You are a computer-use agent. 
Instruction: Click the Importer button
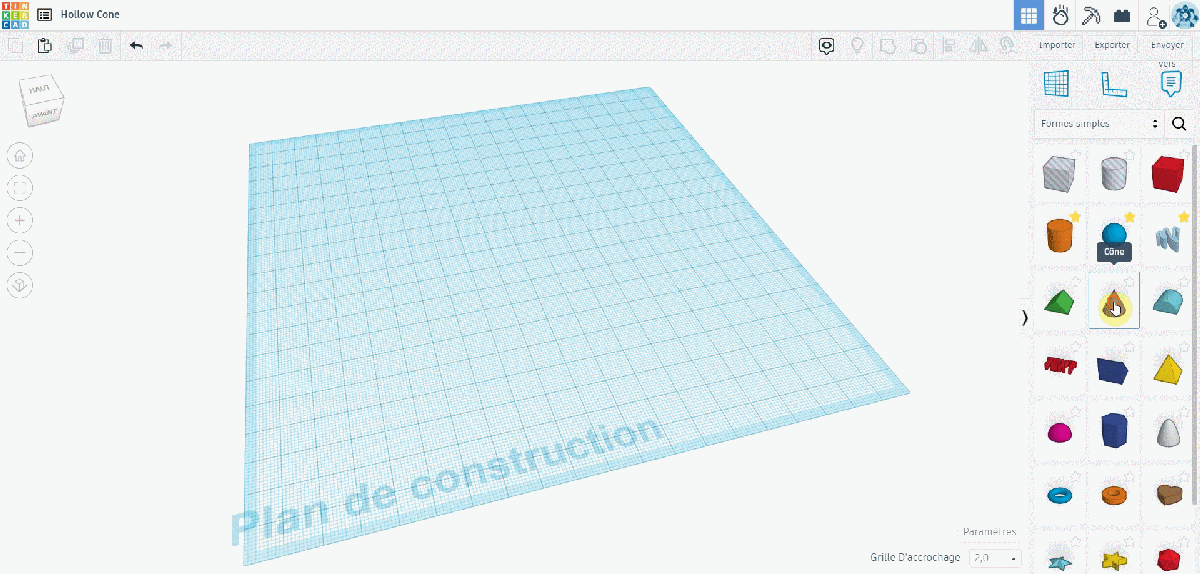click(x=1057, y=45)
